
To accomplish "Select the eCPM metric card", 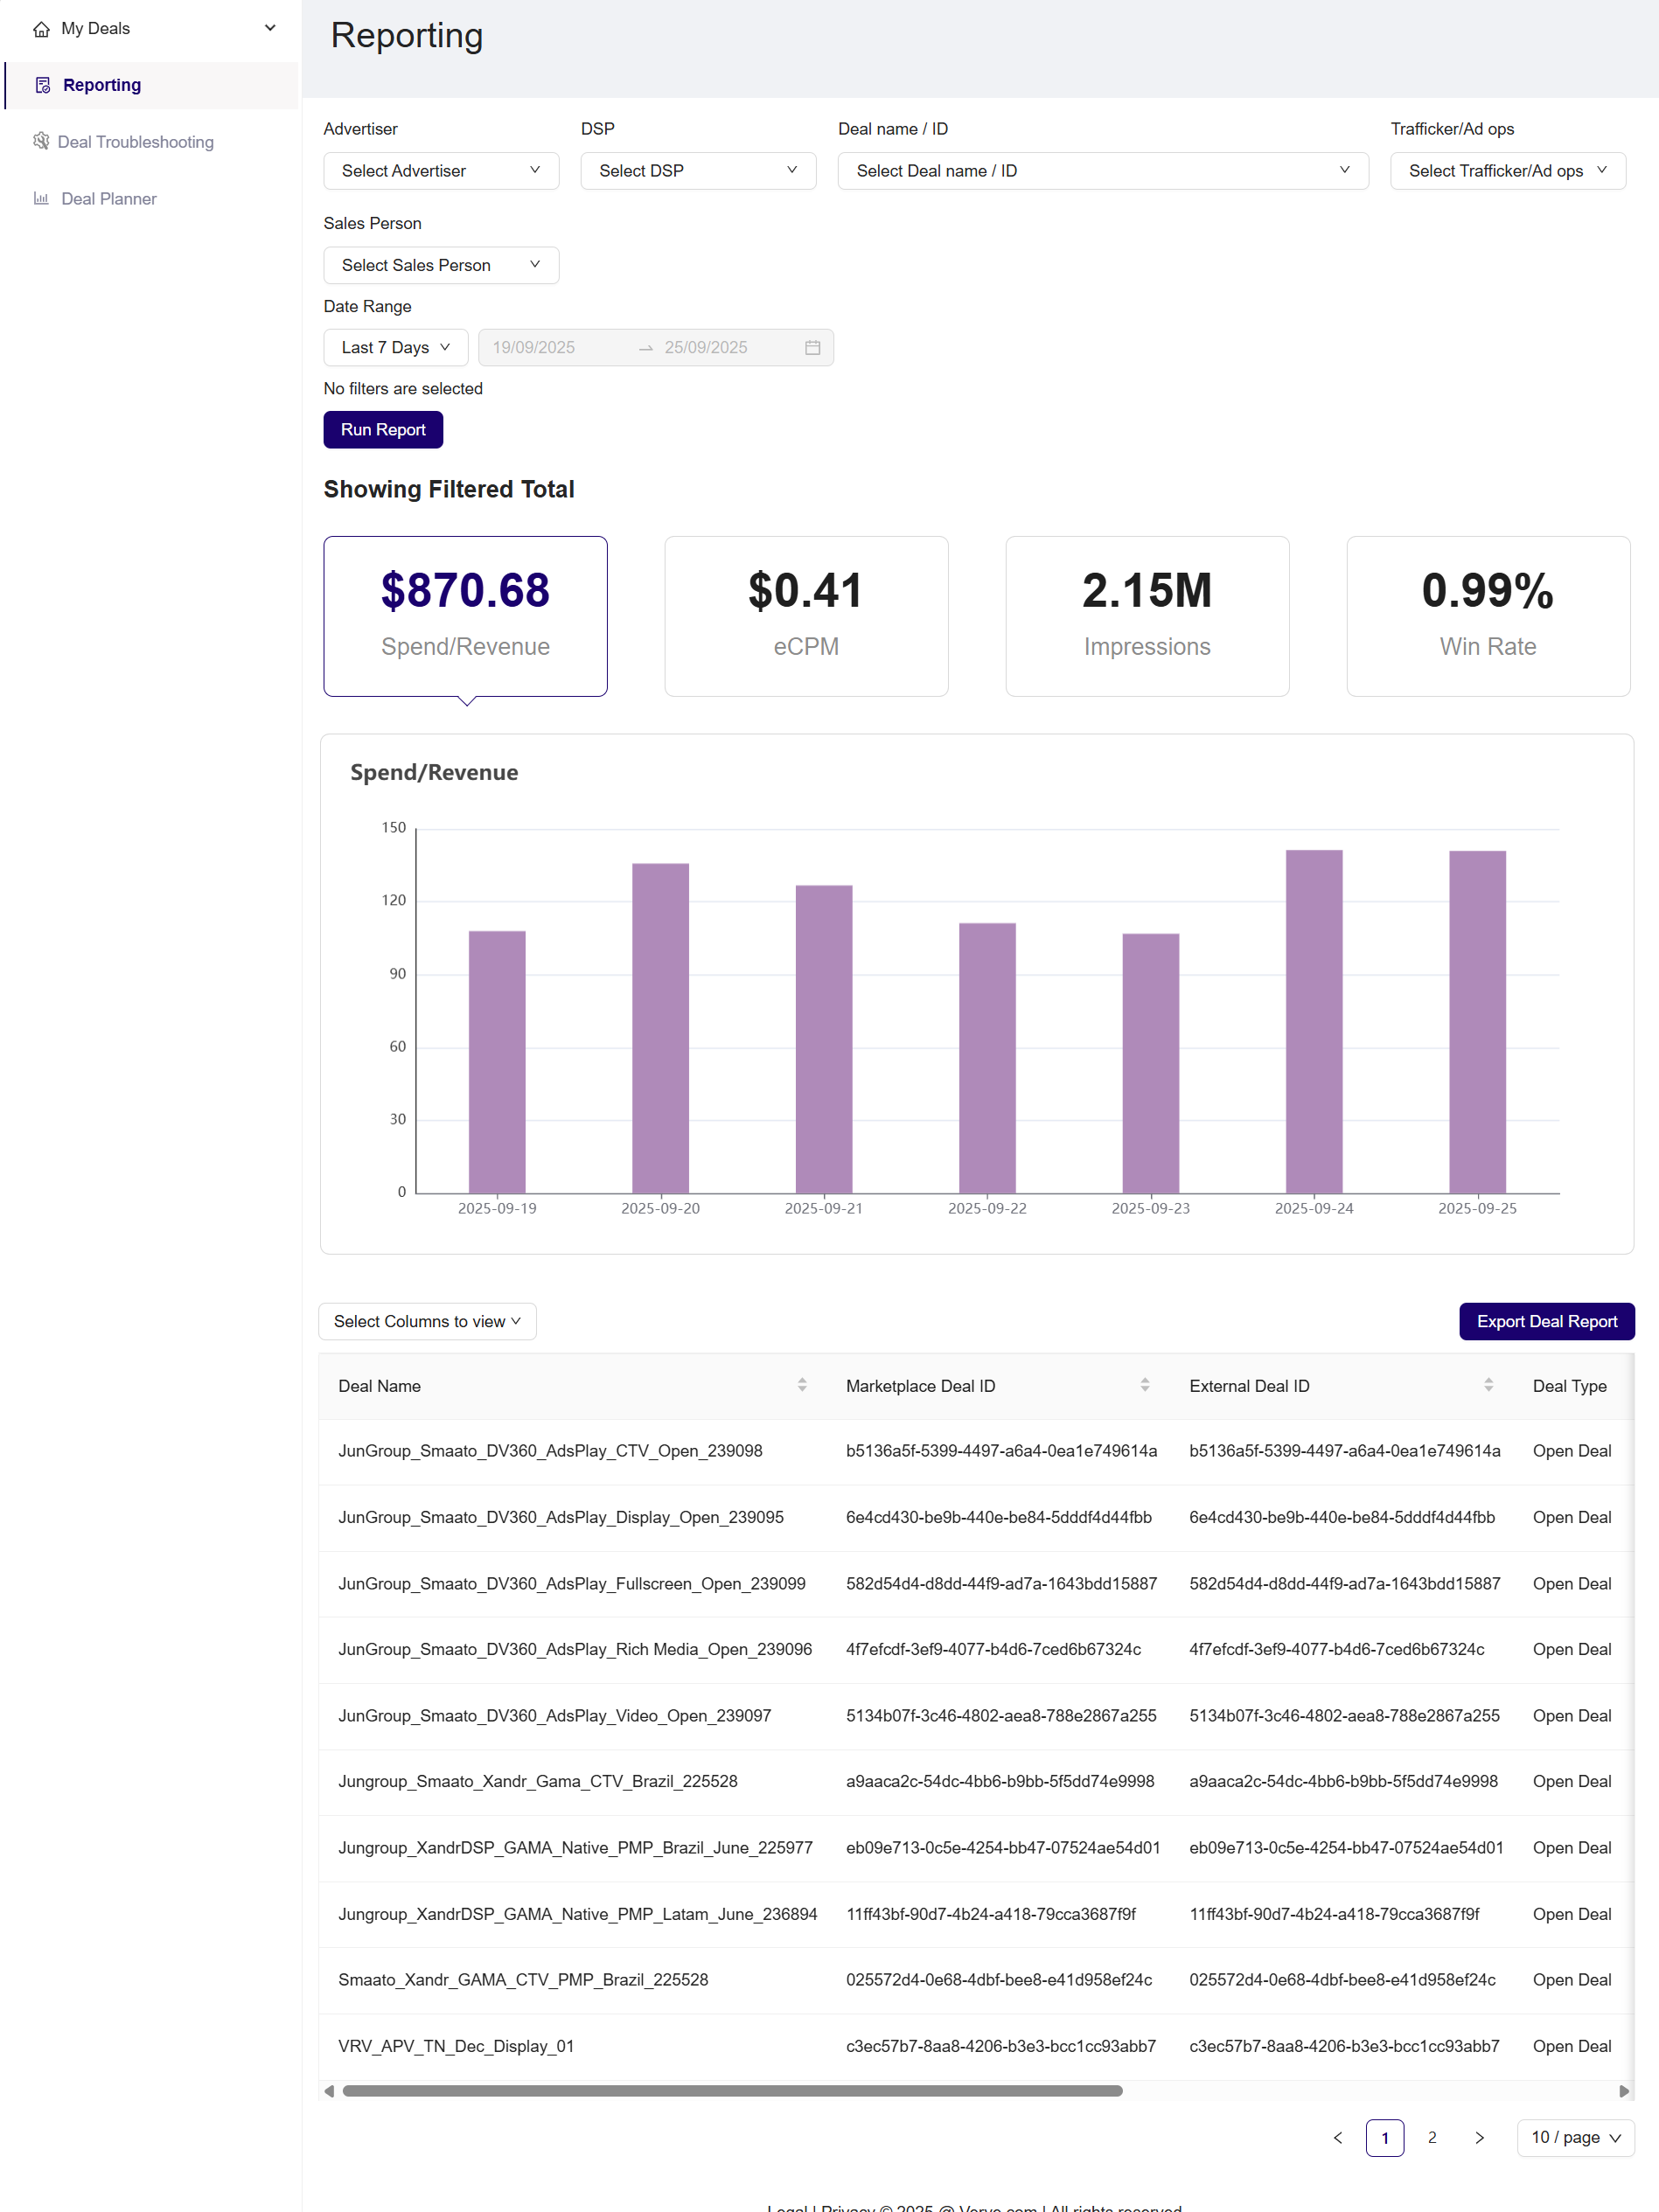I will coord(806,616).
